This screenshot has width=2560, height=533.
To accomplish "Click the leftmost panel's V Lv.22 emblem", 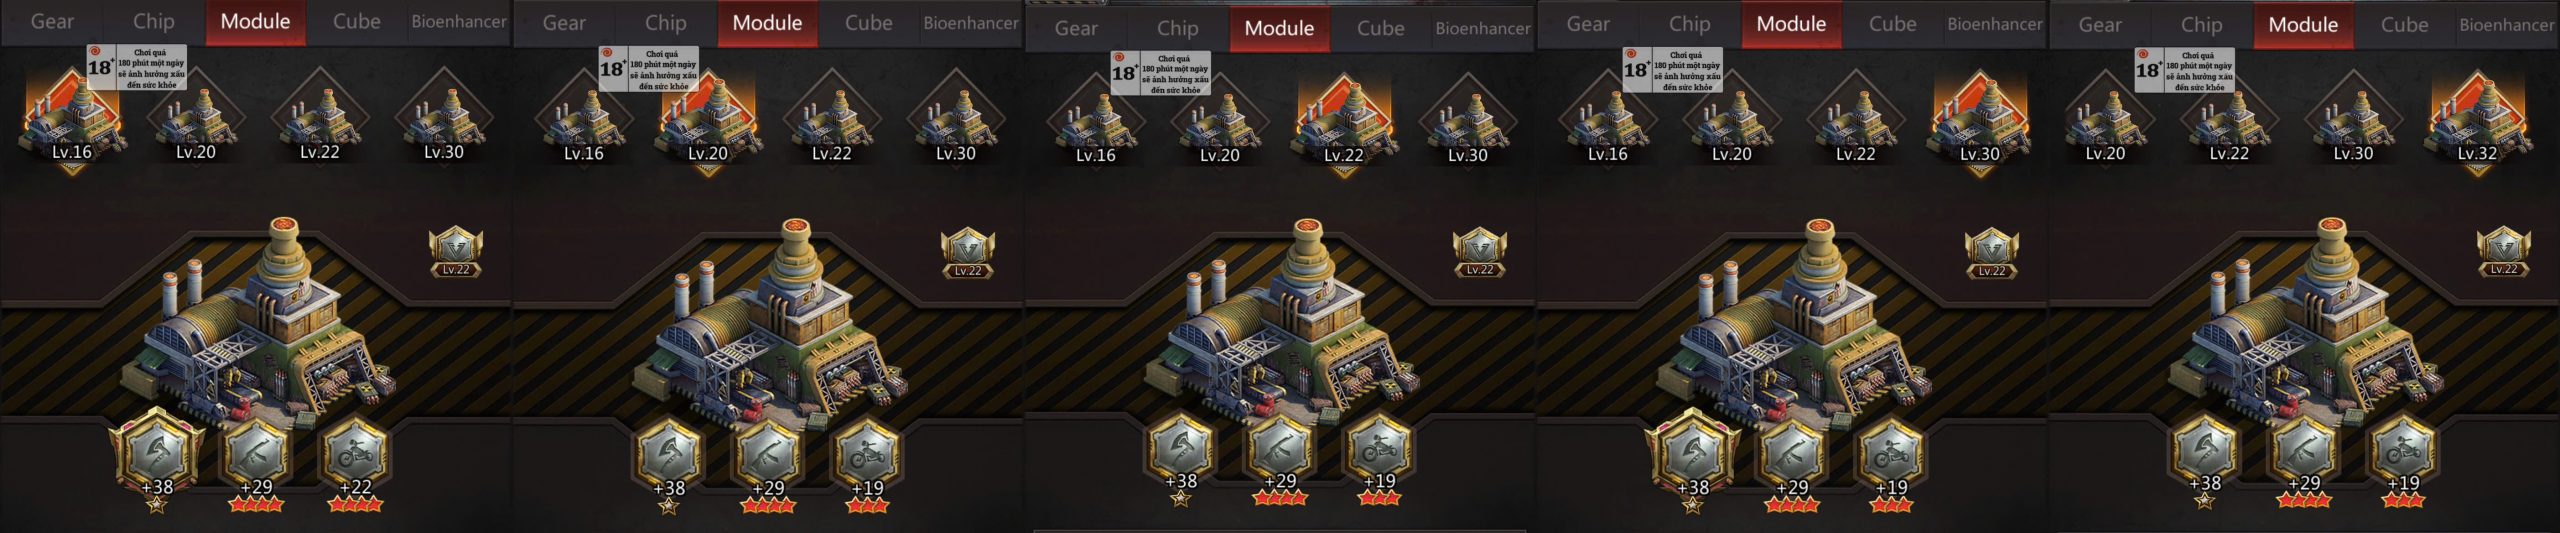I will pyautogui.click(x=456, y=253).
